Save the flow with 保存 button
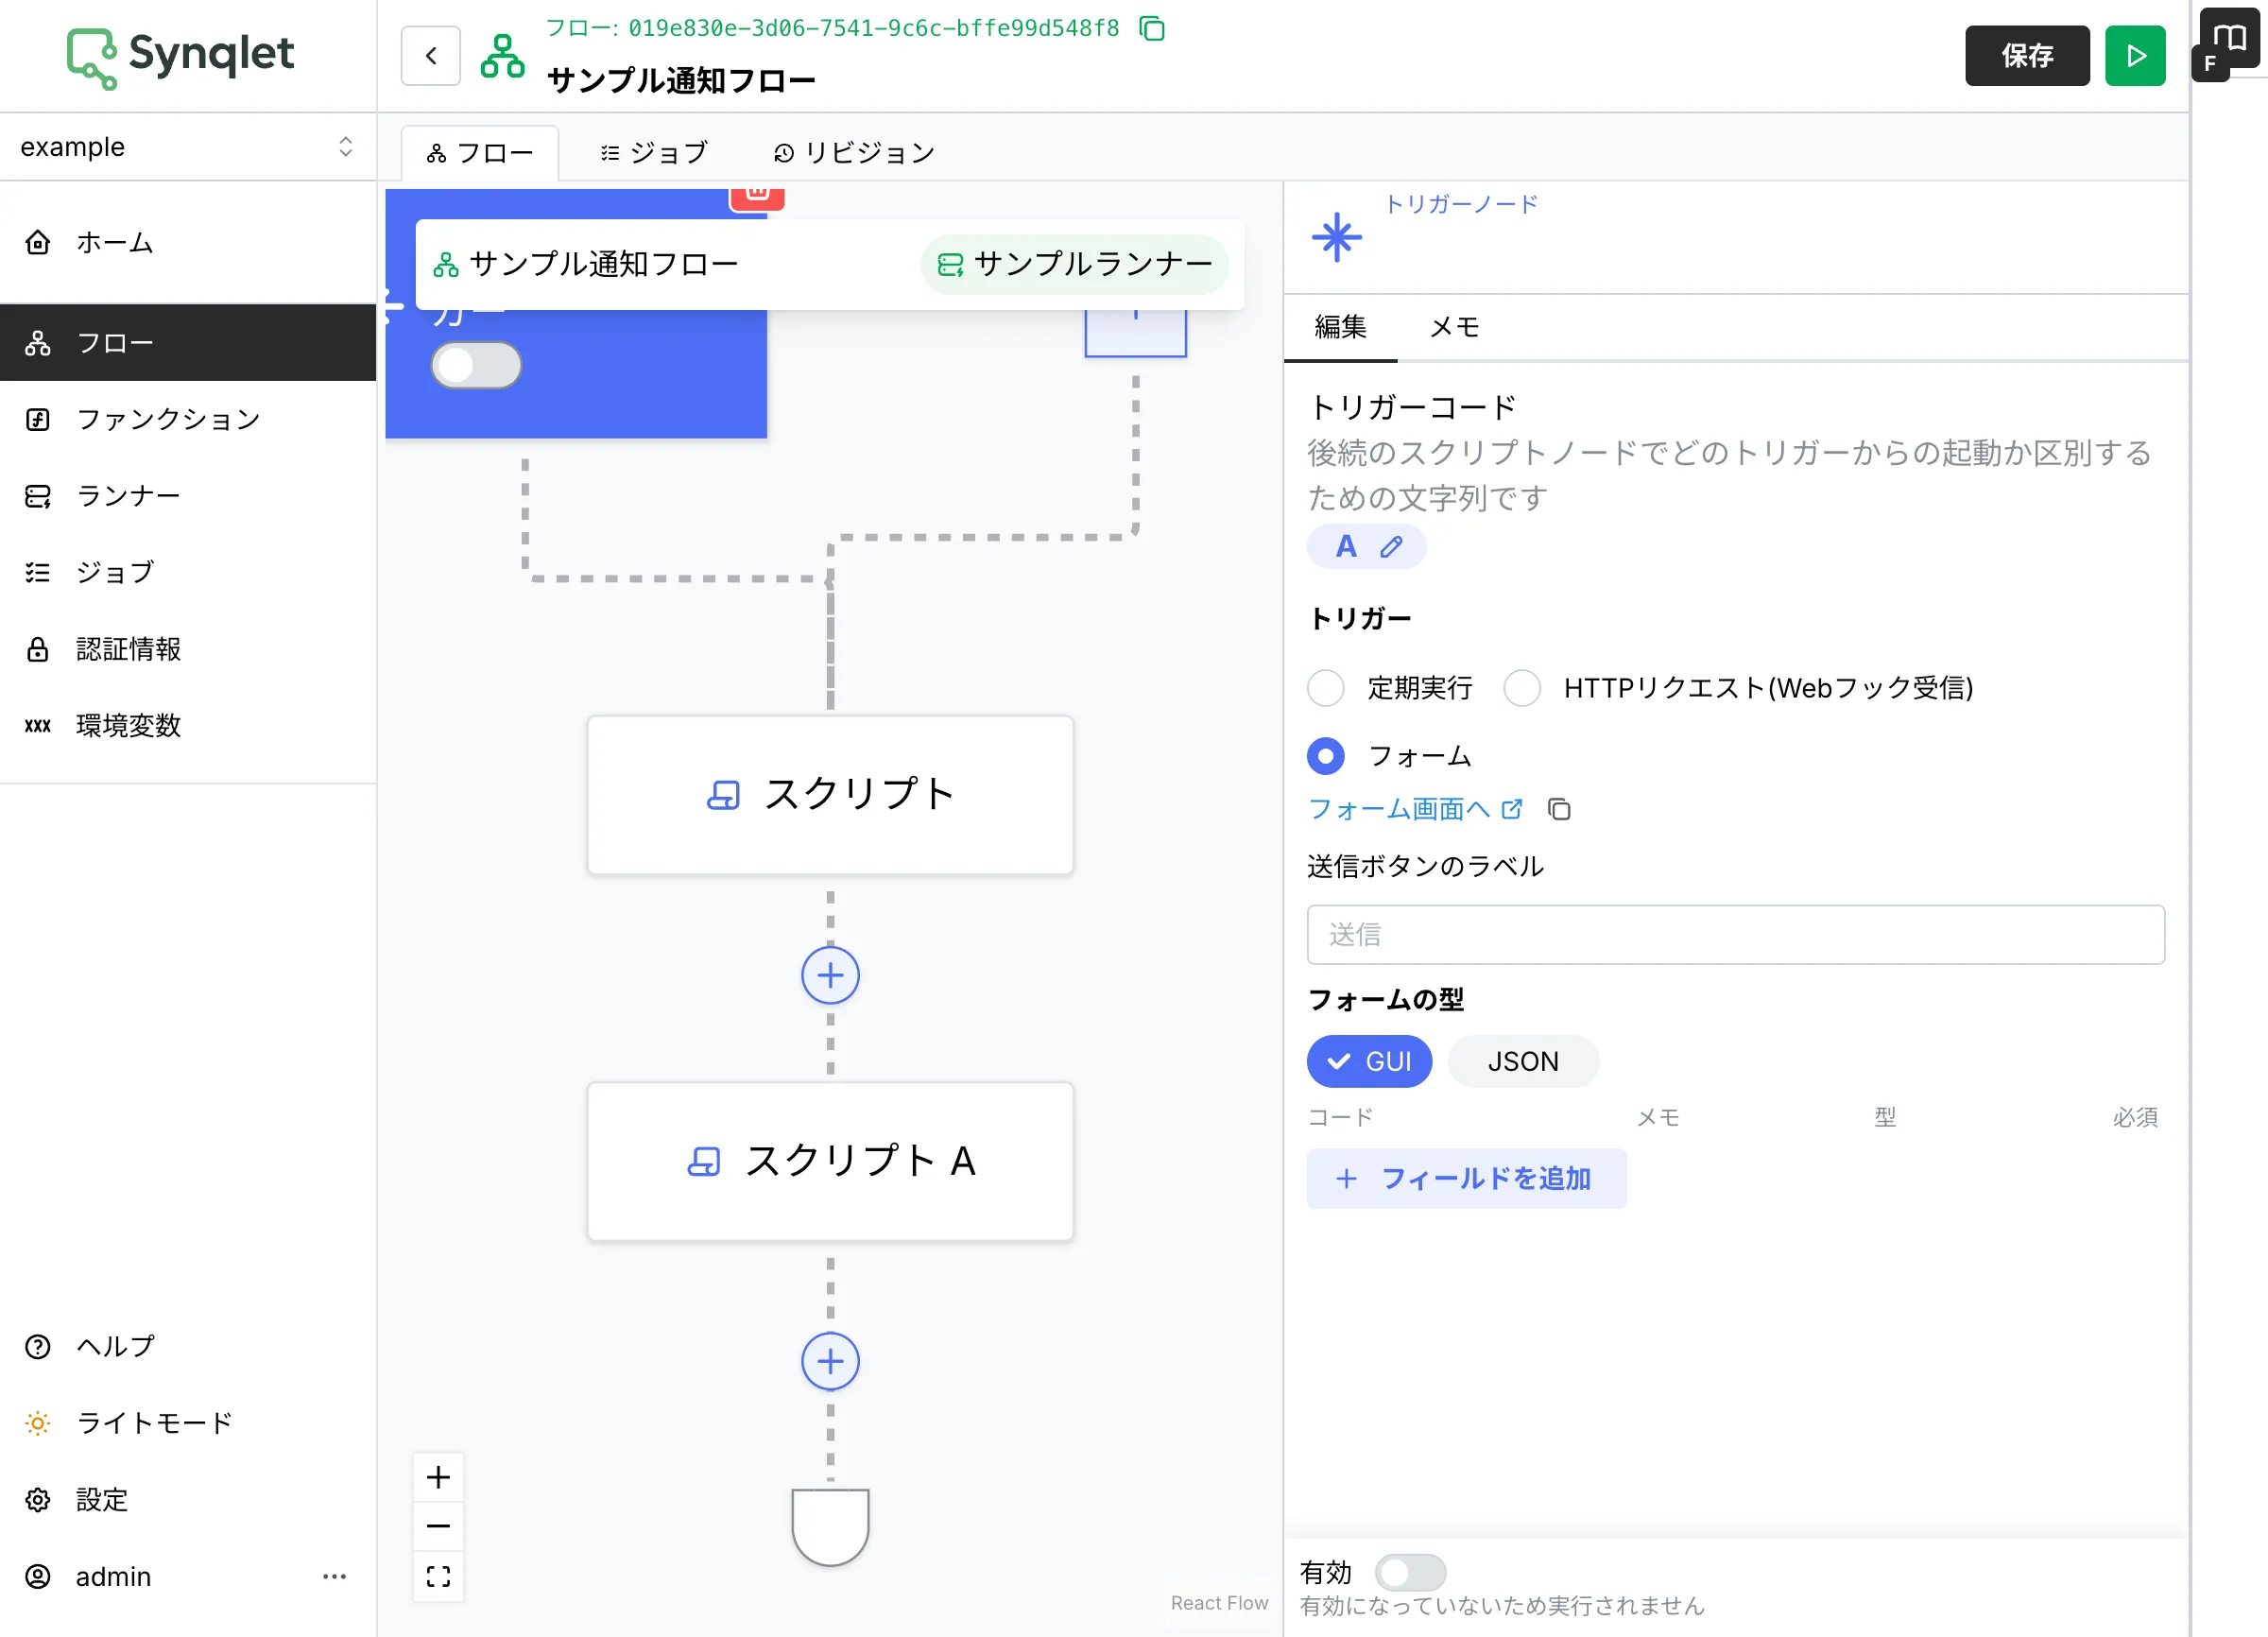Screen dimensions: 2268x1637 click(2027, 56)
